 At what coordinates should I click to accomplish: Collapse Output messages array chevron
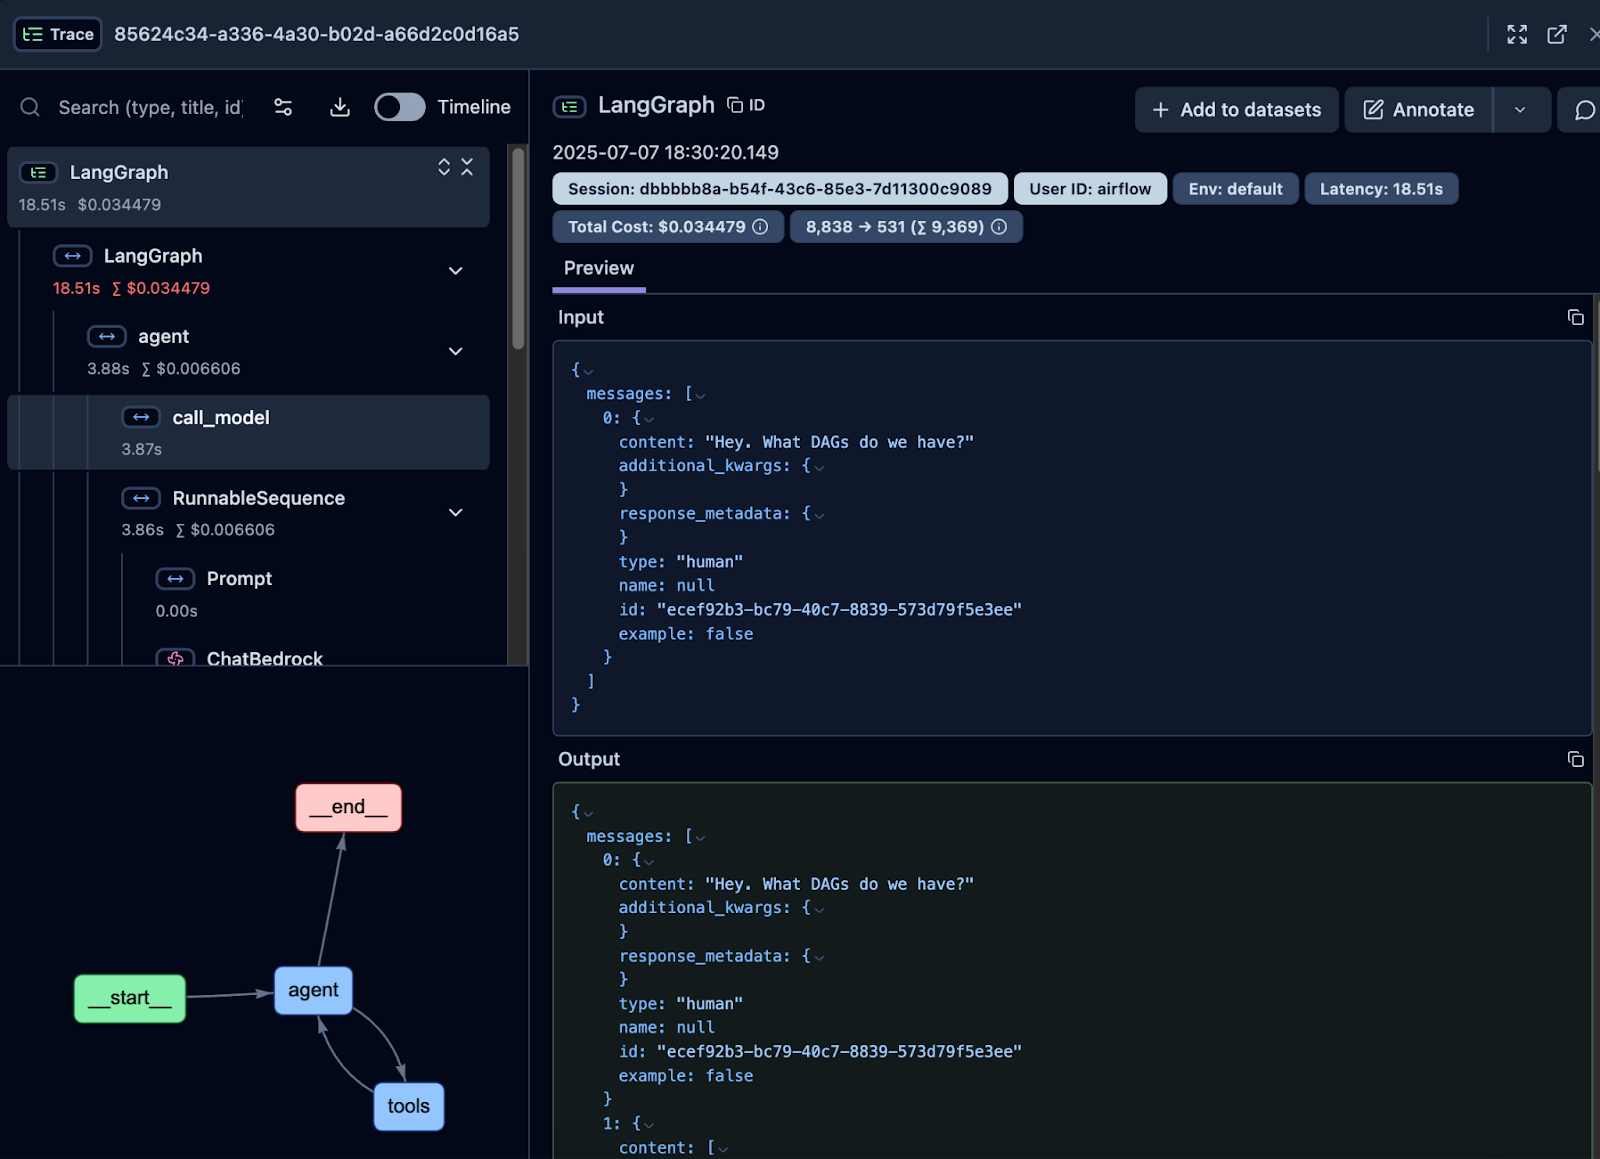pos(700,838)
